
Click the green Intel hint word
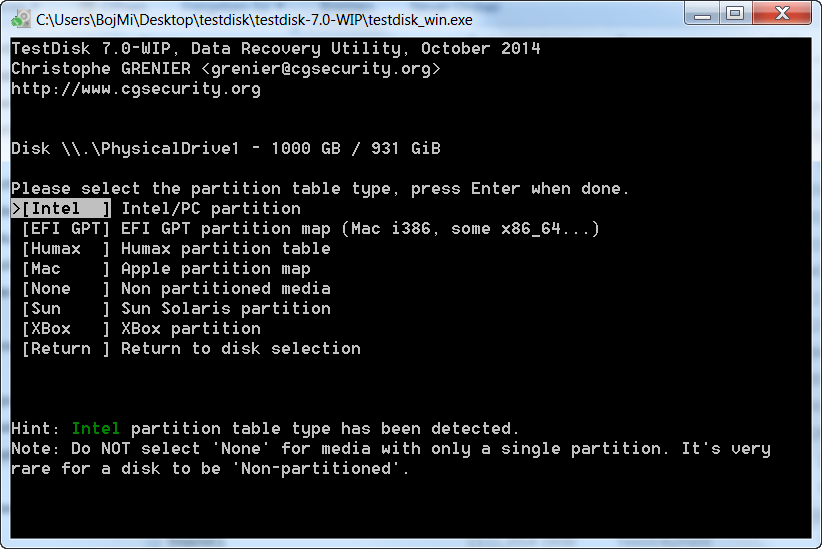pyautogui.click(x=96, y=428)
